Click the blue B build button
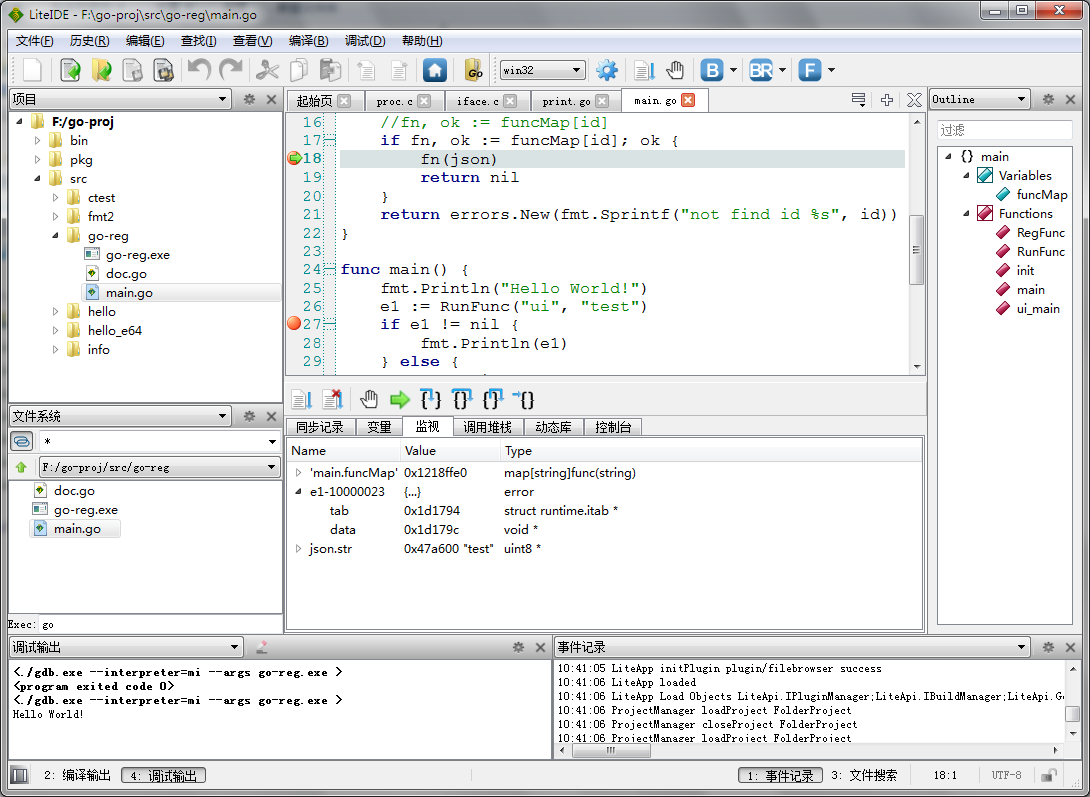The height and width of the screenshot is (797, 1090). pos(712,70)
